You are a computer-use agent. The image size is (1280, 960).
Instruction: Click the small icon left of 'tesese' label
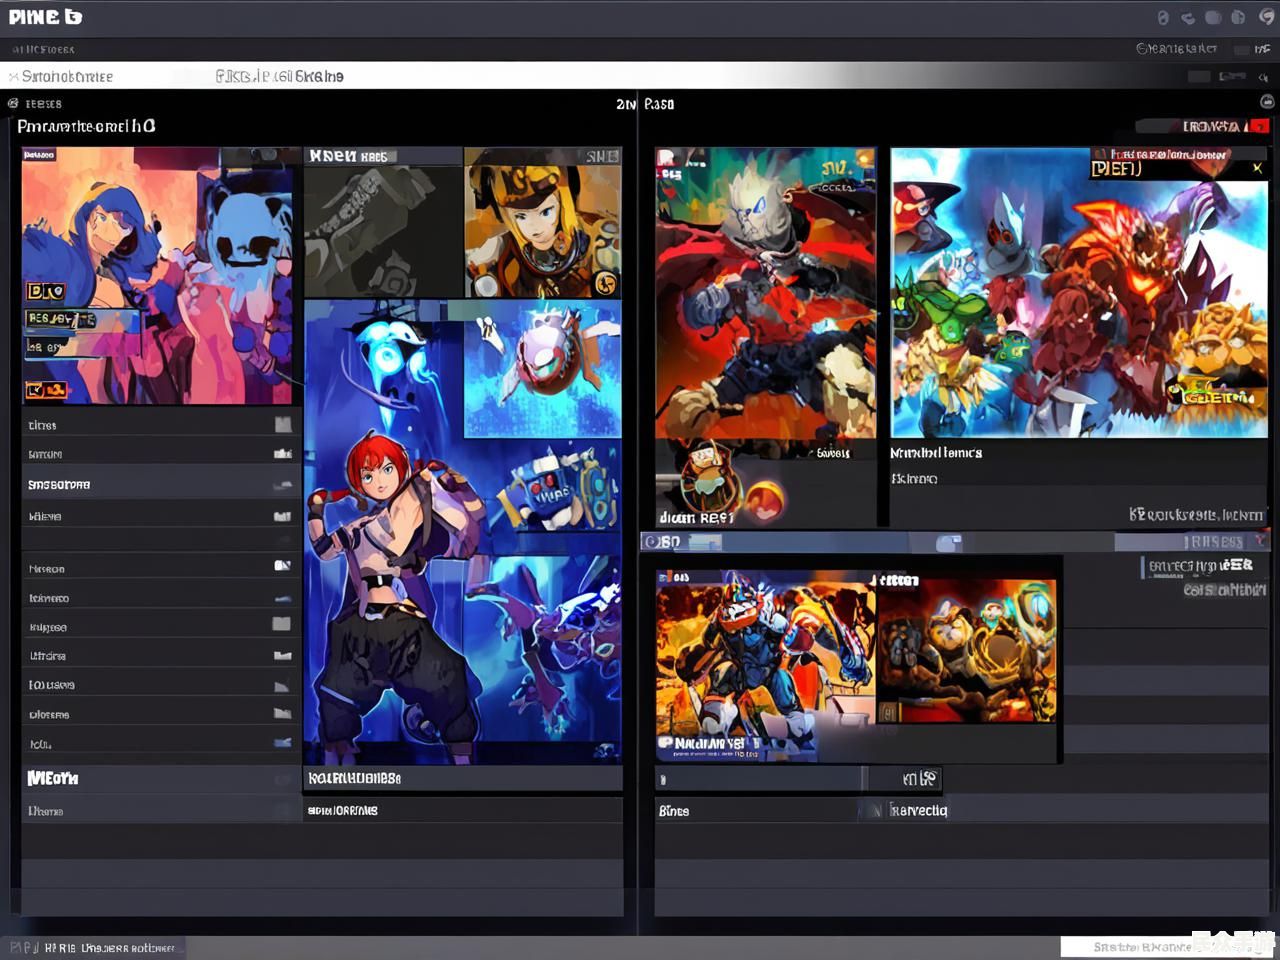[x=13, y=103]
